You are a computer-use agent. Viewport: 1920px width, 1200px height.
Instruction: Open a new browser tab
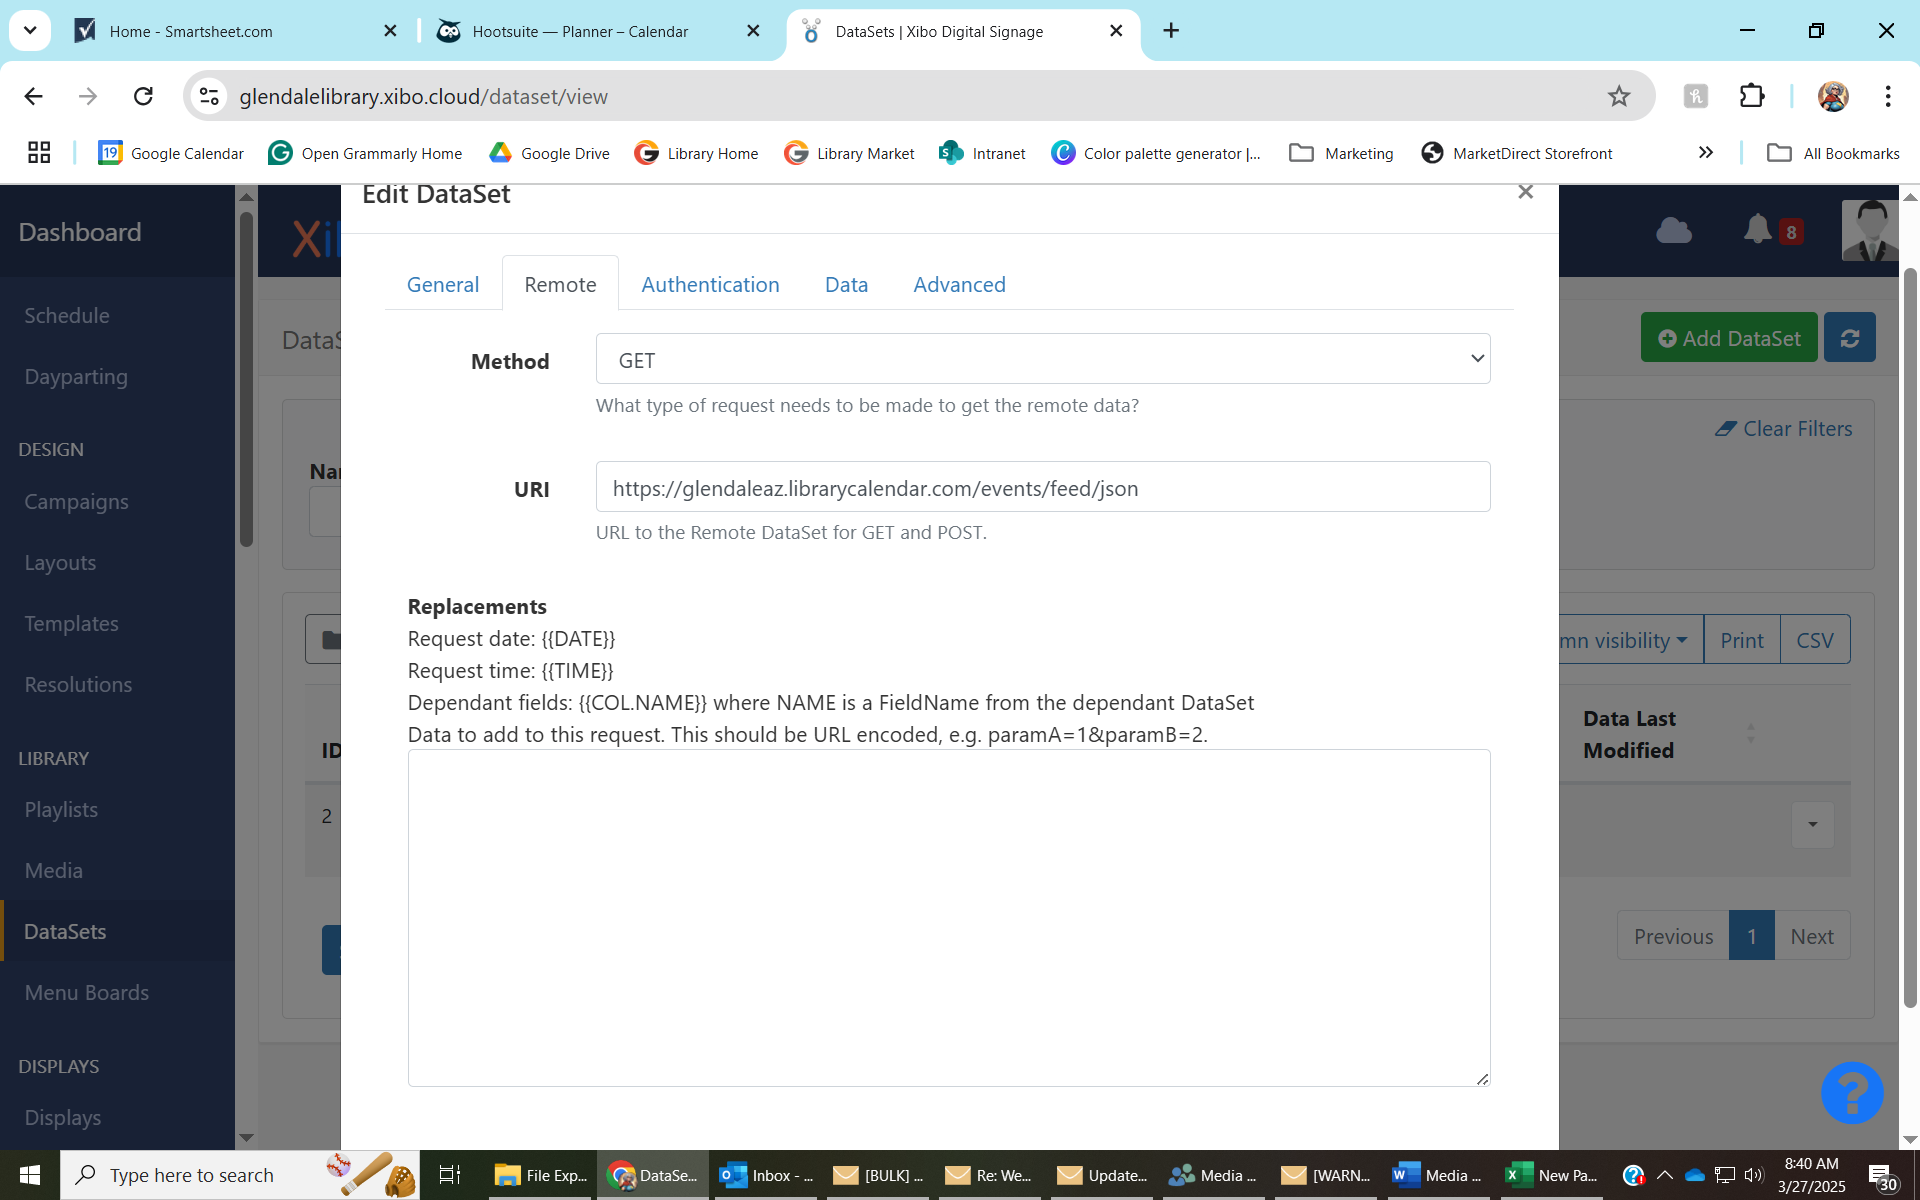point(1171,31)
